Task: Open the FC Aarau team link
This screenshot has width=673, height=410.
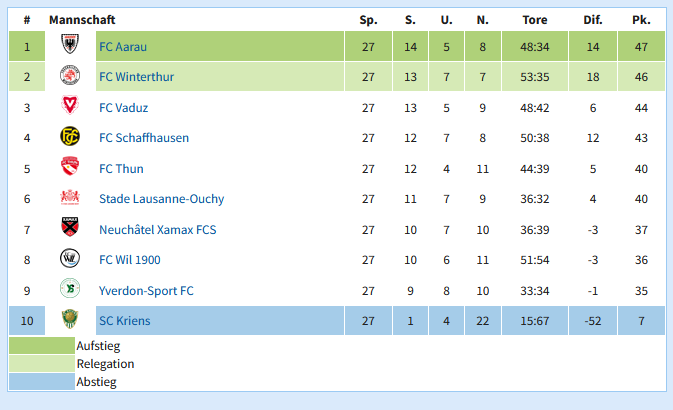Action: (123, 46)
